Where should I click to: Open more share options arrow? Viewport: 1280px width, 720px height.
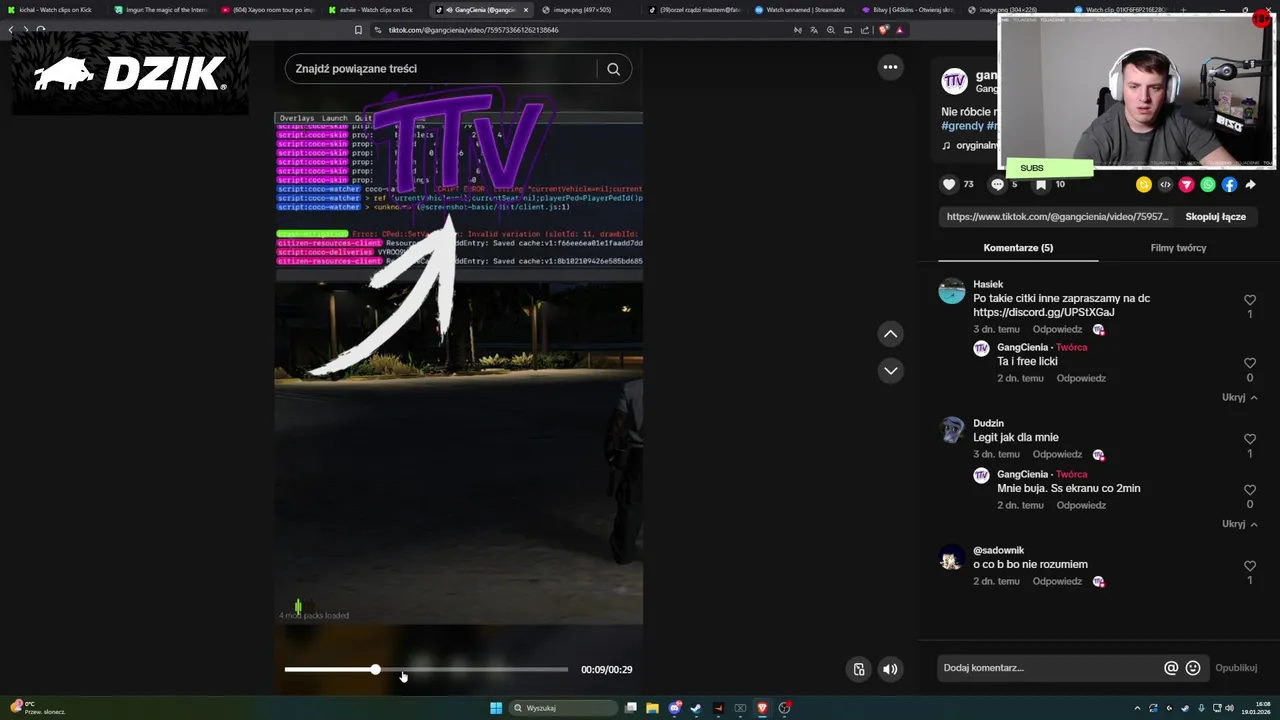point(1250,184)
